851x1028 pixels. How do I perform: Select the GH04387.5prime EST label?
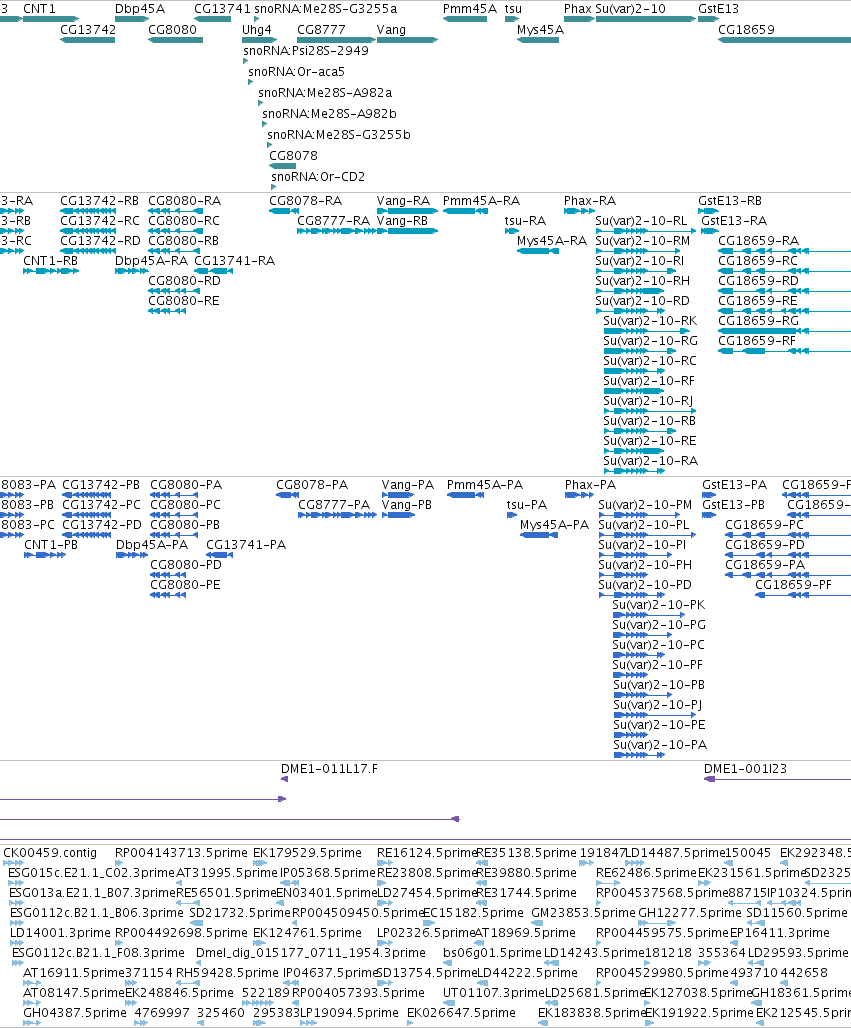pyautogui.click(x=75, y=1012)
